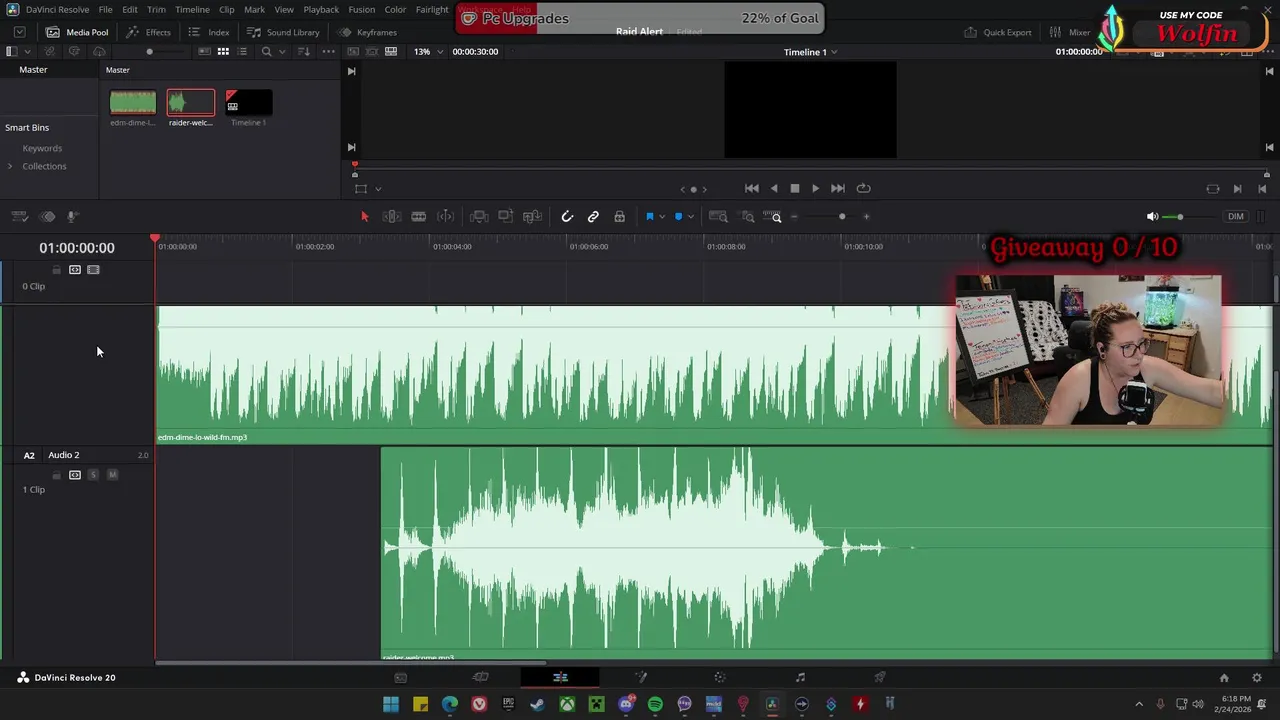
Task: Add a blue marker to the timeline
Action: pyautogui.click(x=678, y=216)
